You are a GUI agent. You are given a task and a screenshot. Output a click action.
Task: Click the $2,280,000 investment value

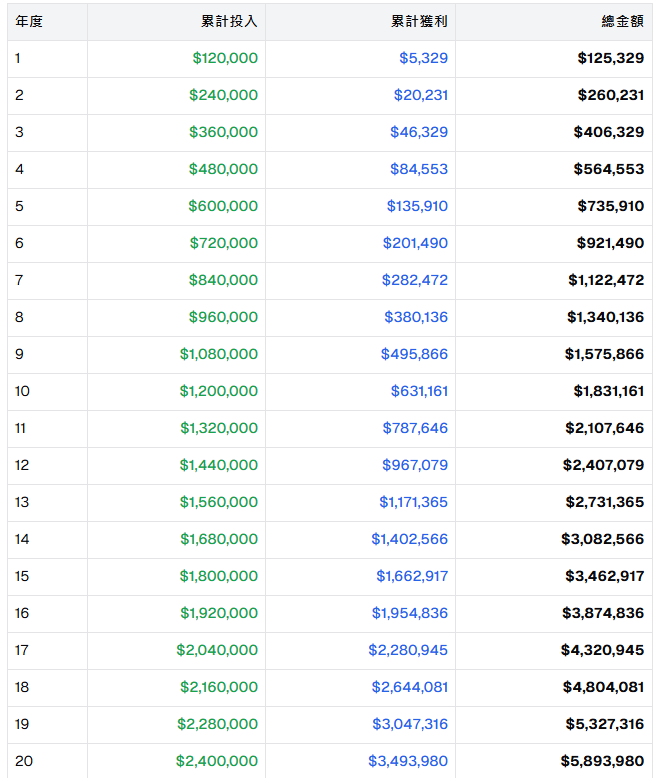coord(217,724)
